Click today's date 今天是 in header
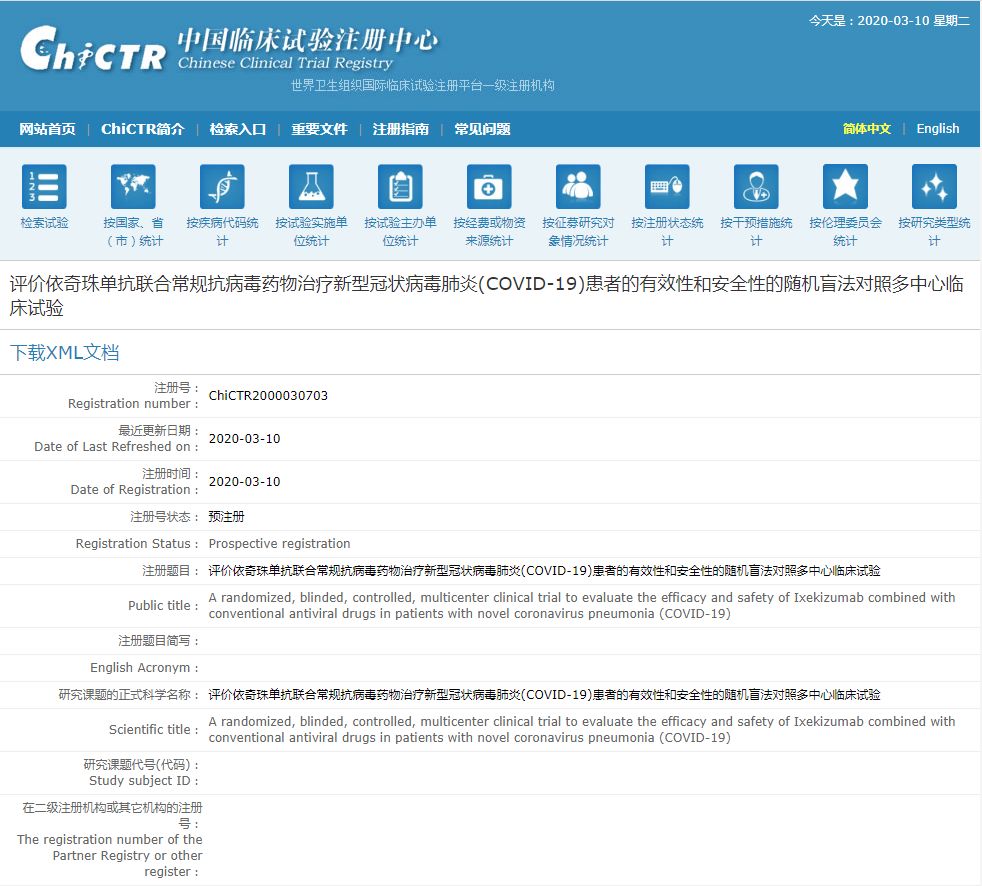This screenshot has height=886, width=982. (889, 21)
